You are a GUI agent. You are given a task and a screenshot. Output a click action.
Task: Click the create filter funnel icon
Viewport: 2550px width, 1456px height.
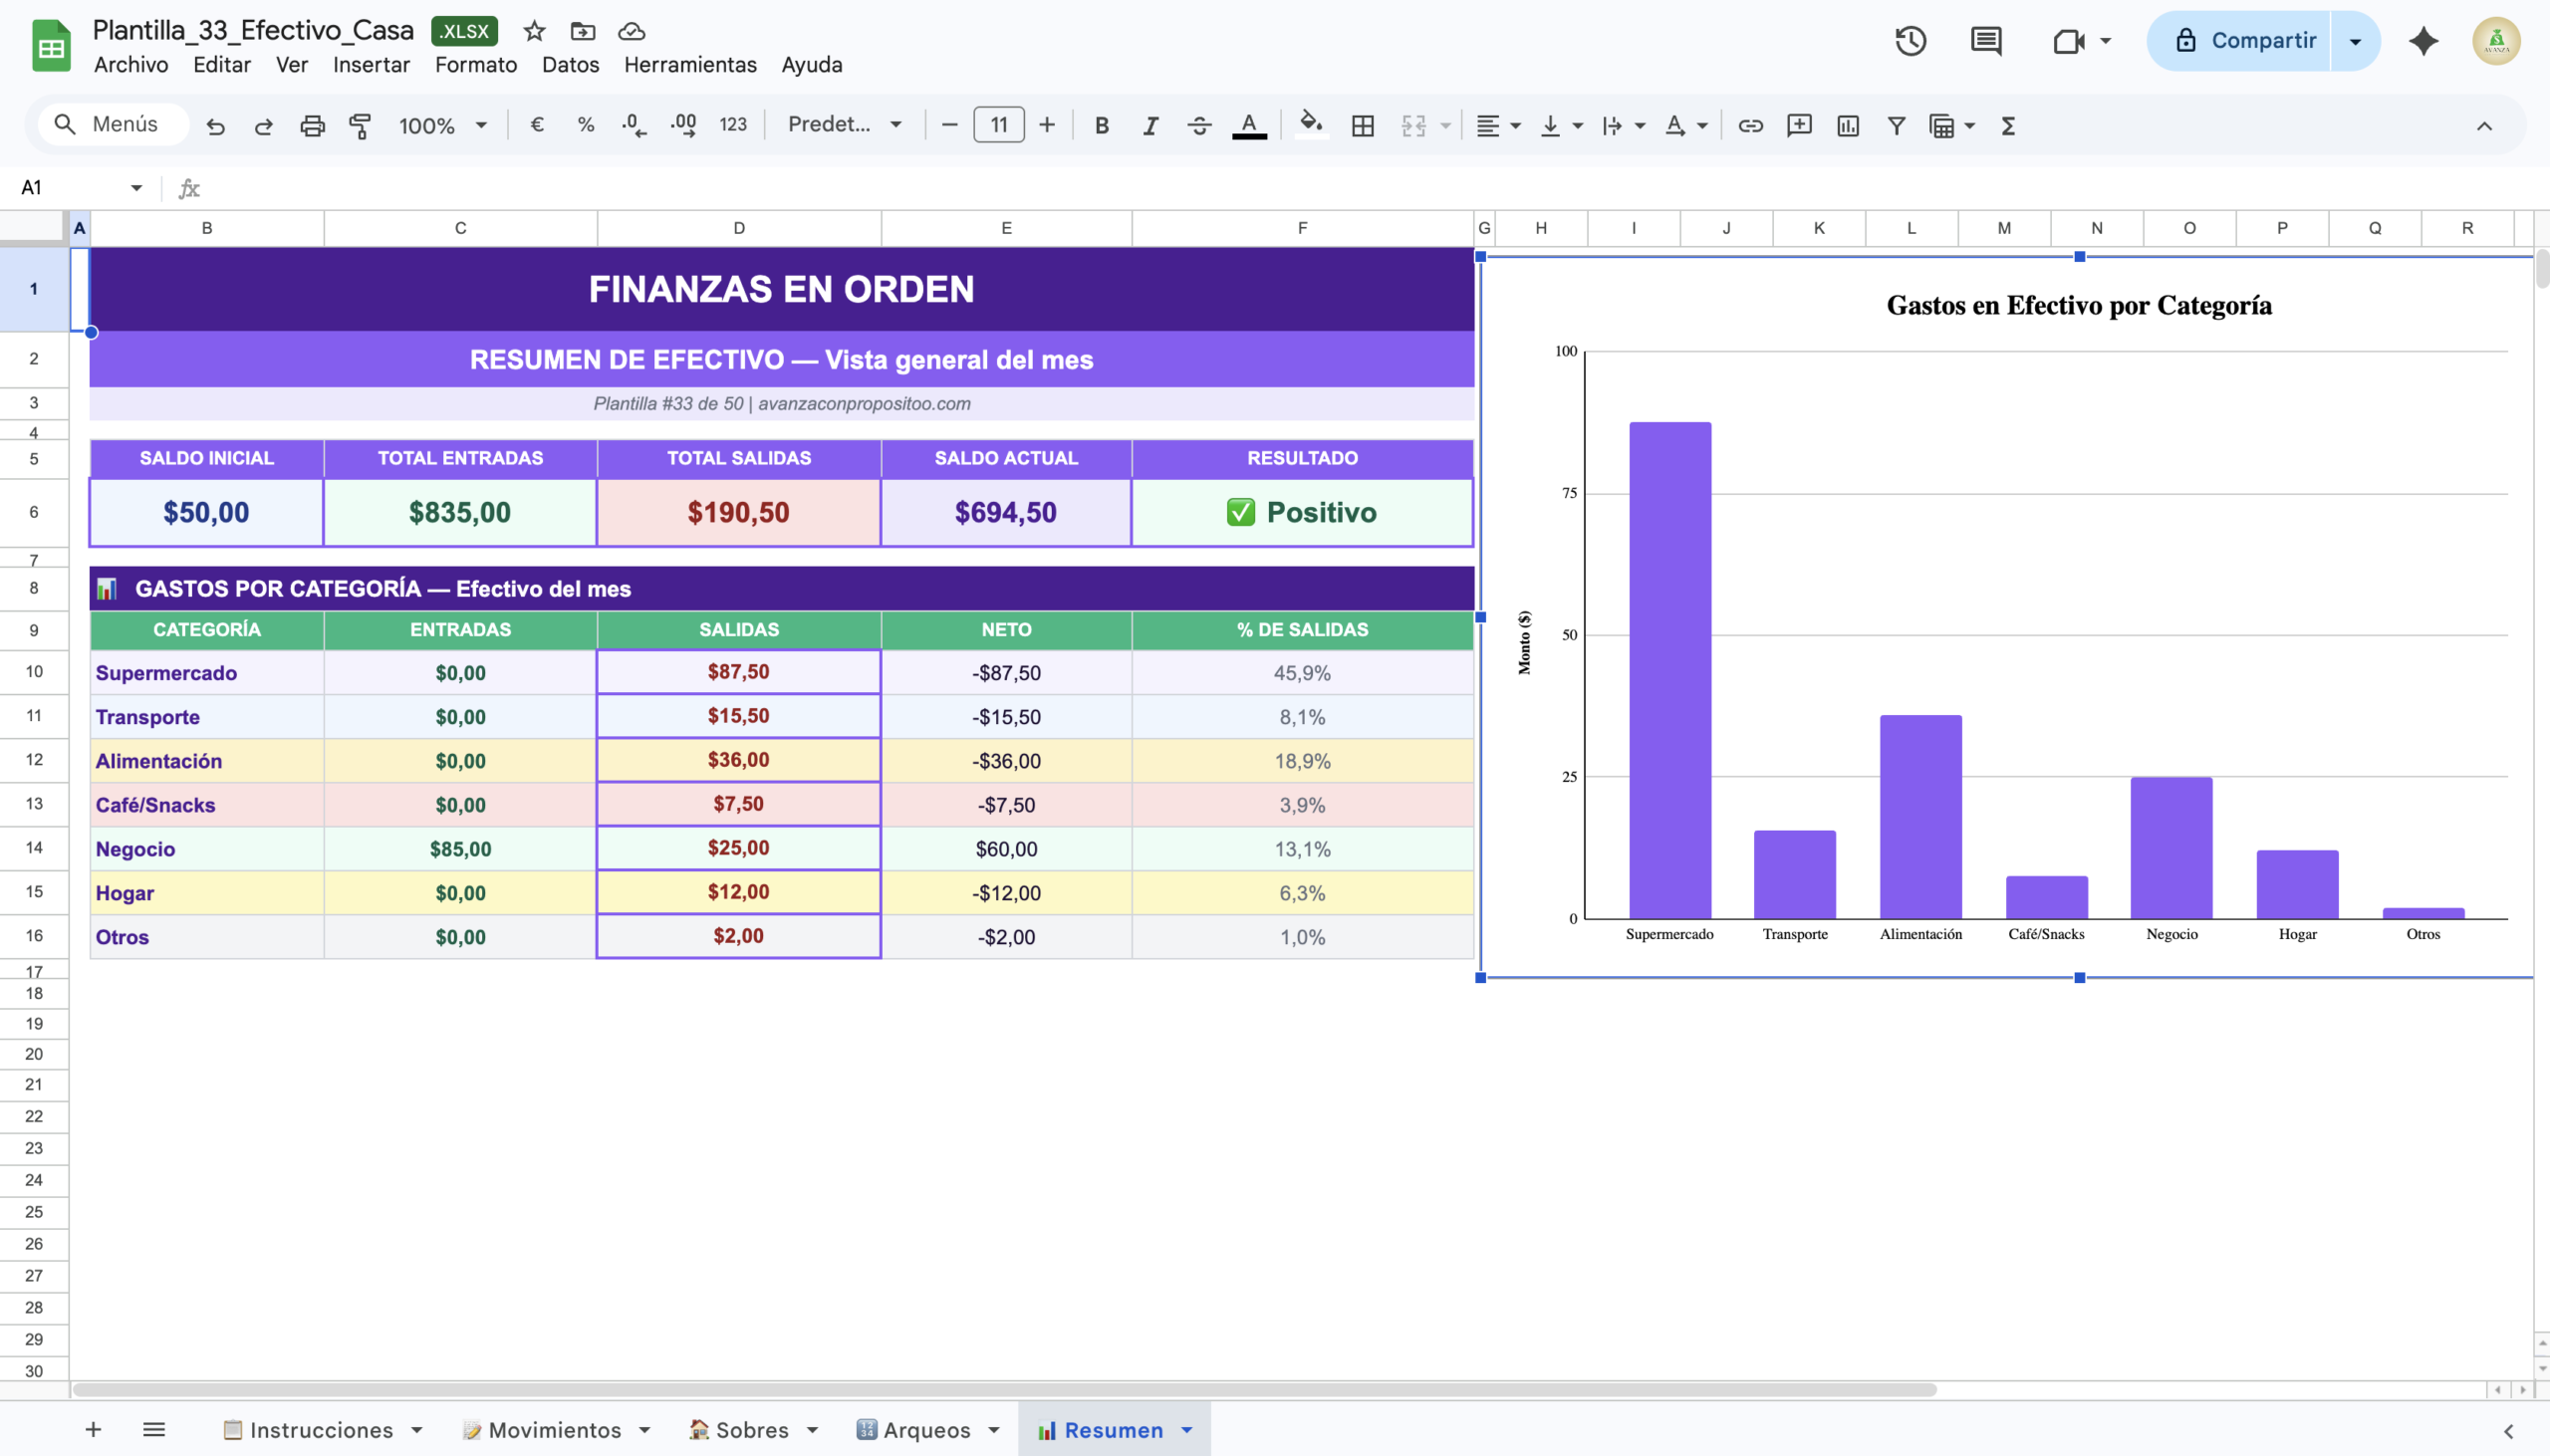pos(1895,125)
